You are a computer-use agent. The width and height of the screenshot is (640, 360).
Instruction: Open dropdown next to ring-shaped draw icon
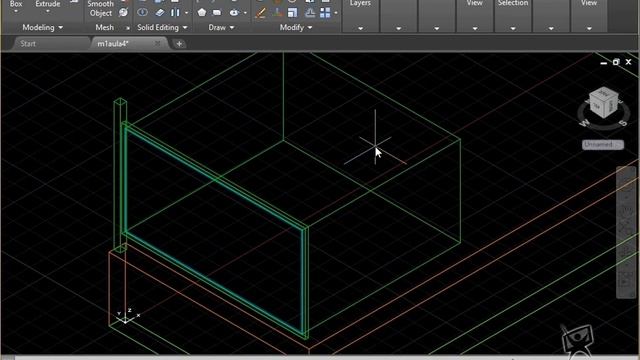(x=245, y=13)
